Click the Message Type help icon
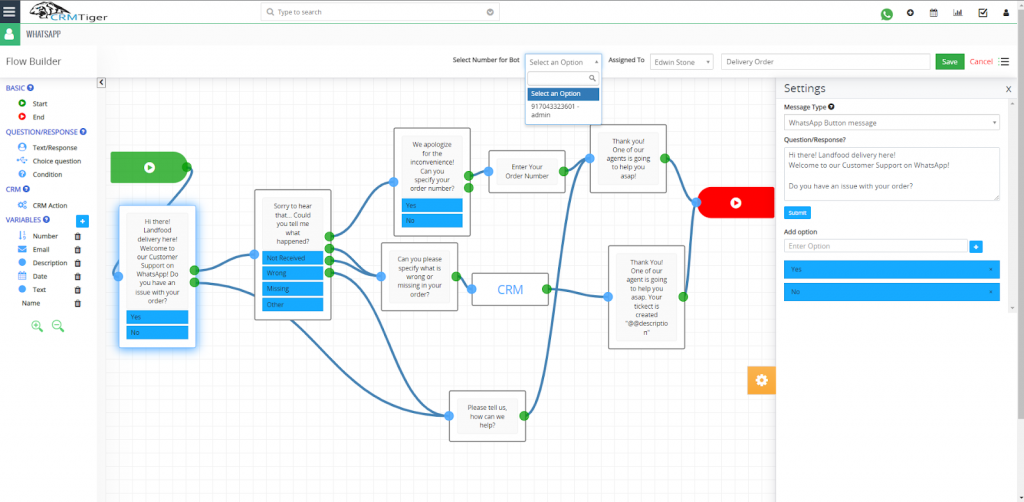Image resolution: width=1024 pixels, height=502 pixels. tap(831, 106)
